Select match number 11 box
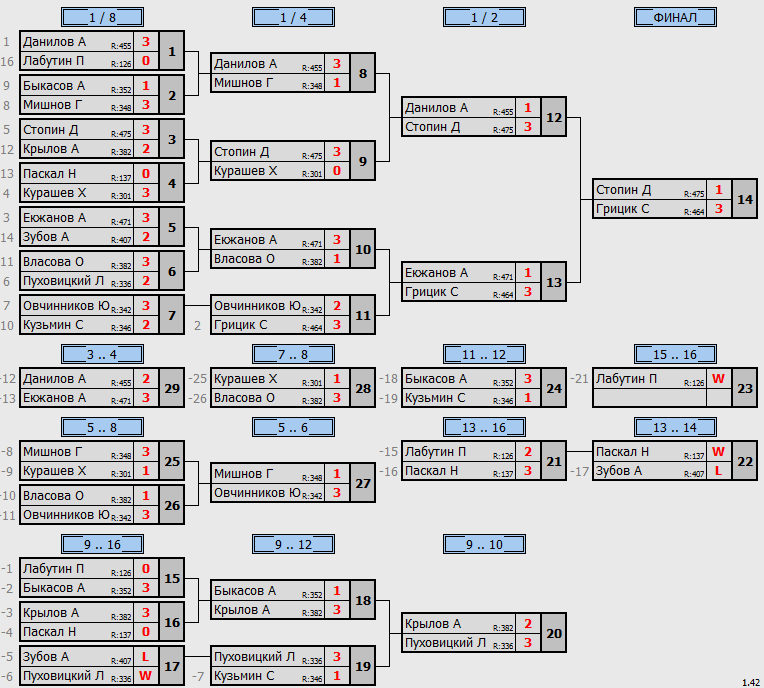764x688 pixels. click(x=363, y=315)
